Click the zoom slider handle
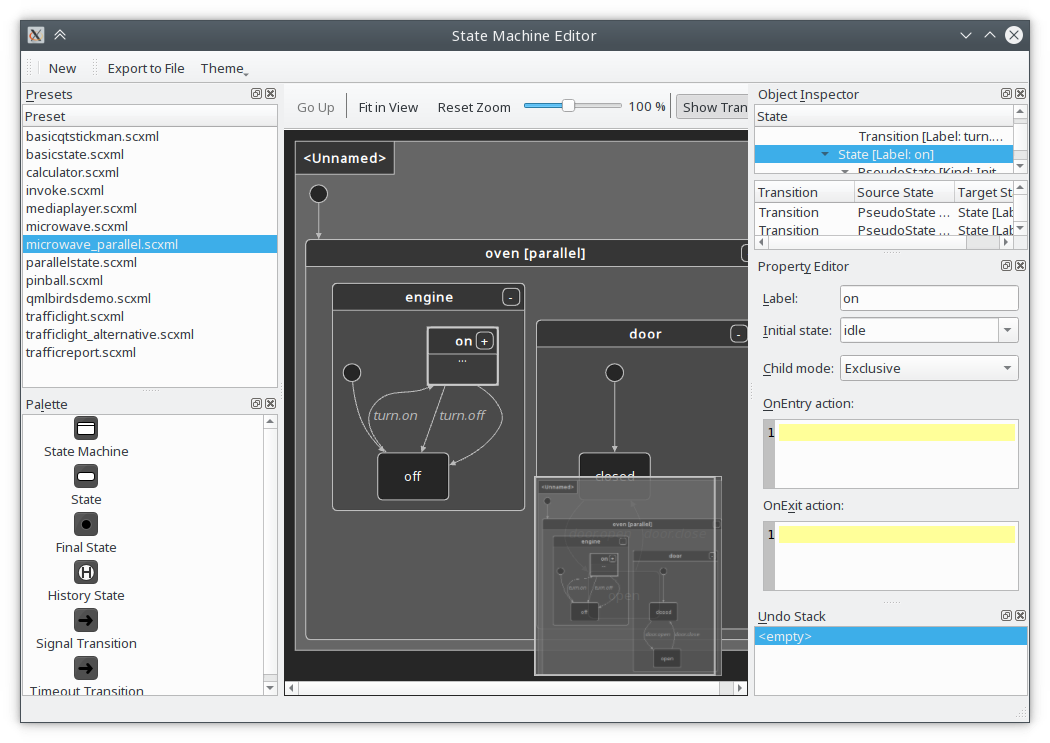Screen dimensions: 1050x743 tap(568, 106)
